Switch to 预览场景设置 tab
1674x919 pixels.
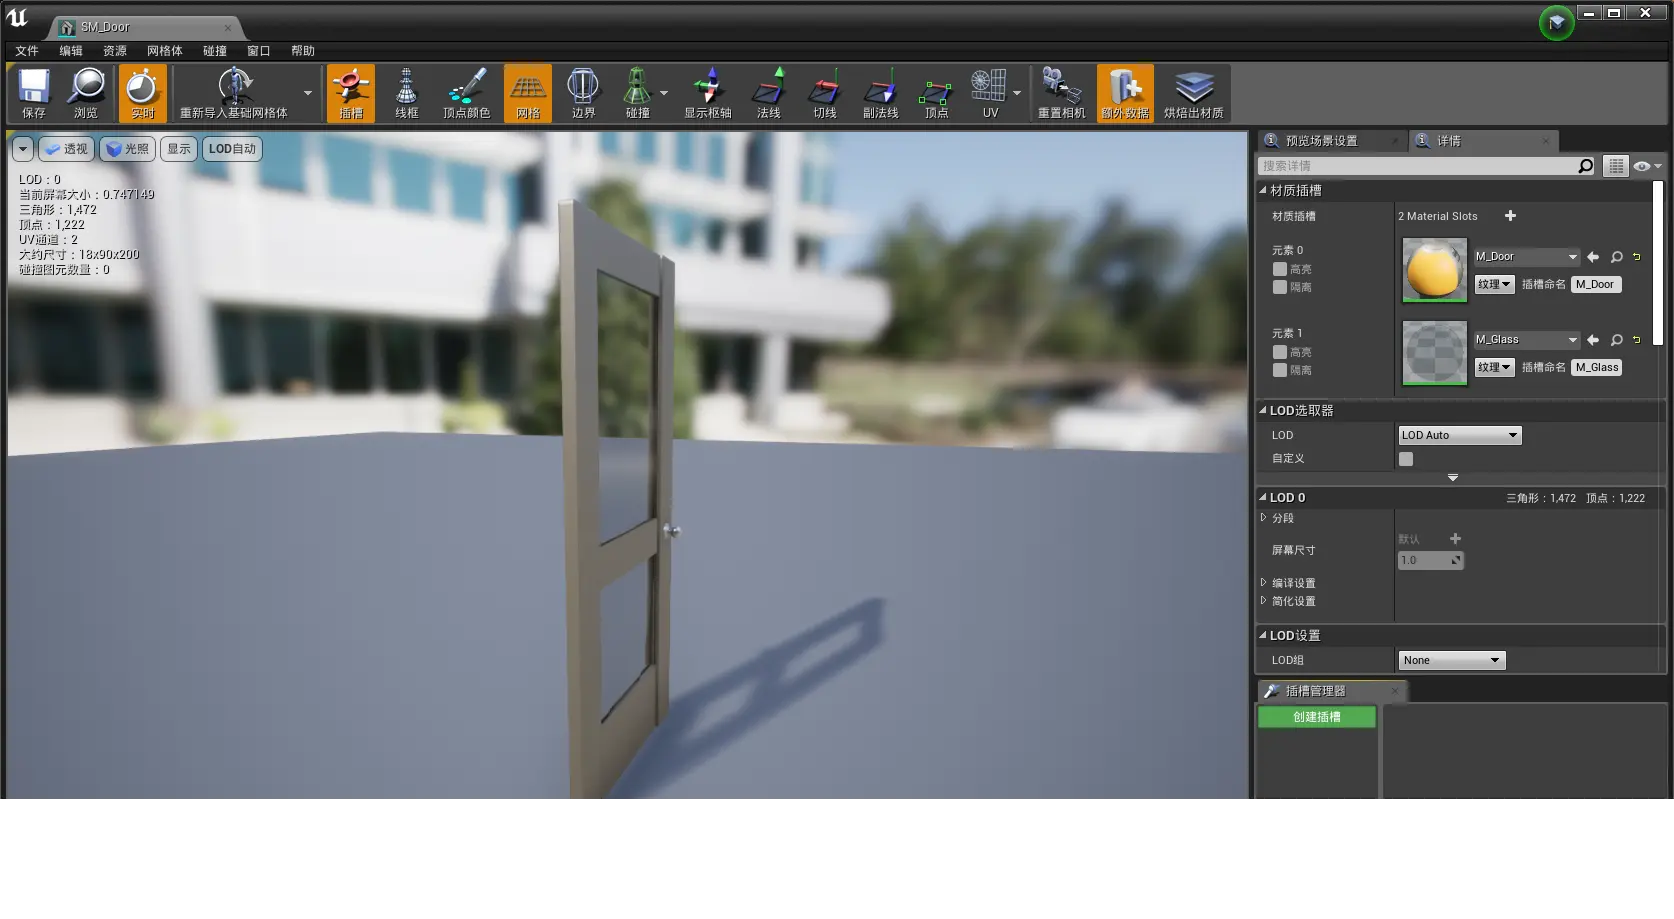(x=1330, y=141)
